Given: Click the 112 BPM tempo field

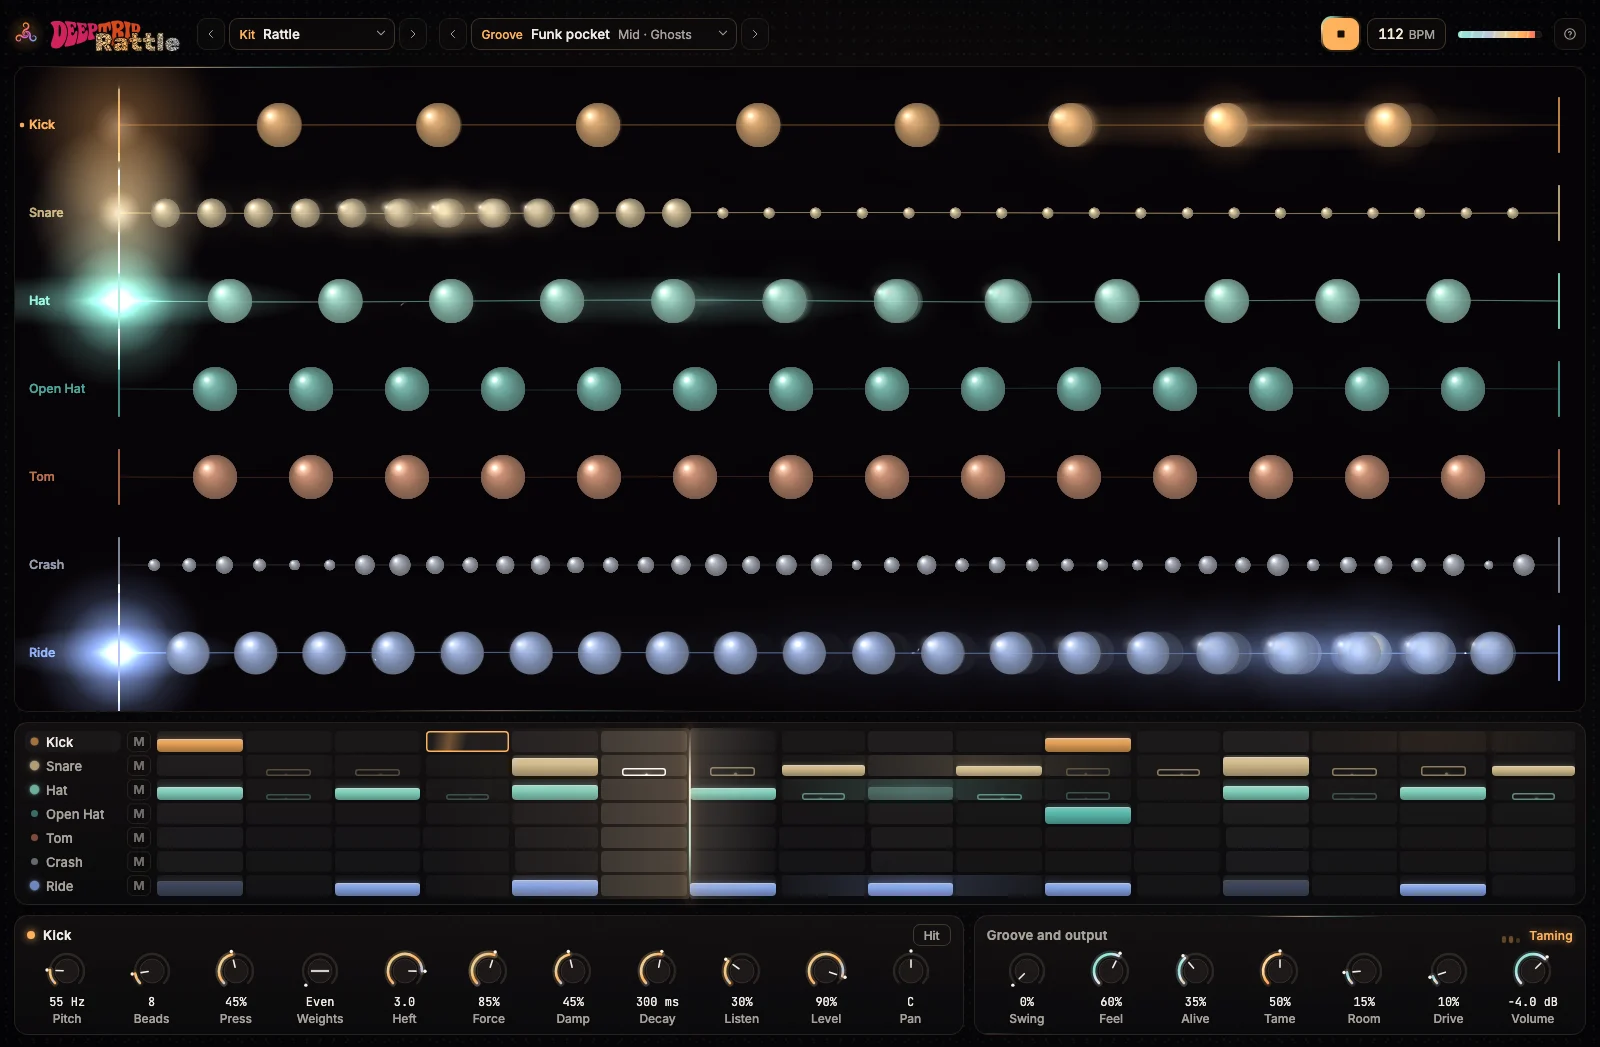Looking at the screenshot, I should click(x=1406, y=34).
